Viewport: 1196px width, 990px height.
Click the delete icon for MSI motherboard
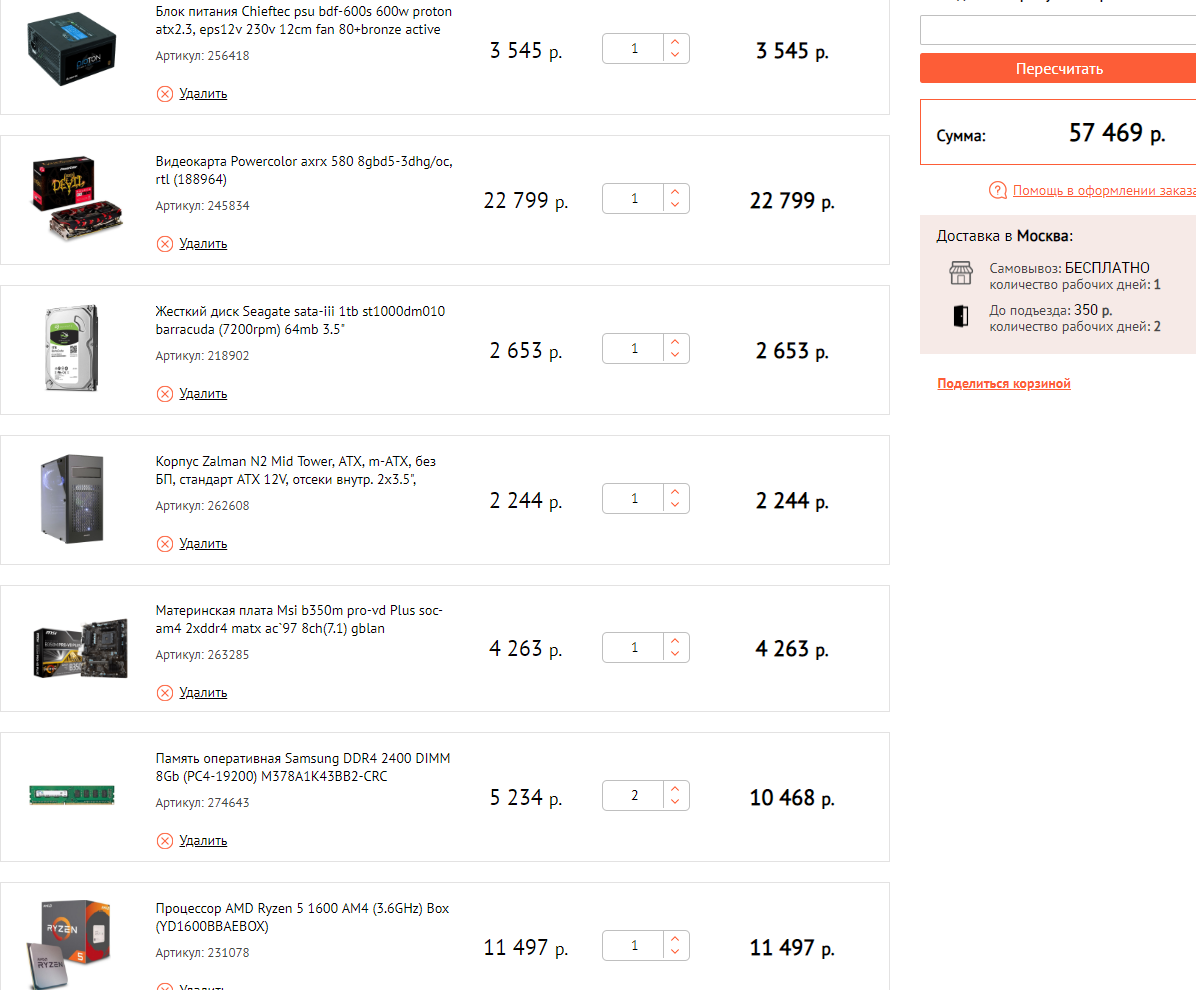pos(165,693)
